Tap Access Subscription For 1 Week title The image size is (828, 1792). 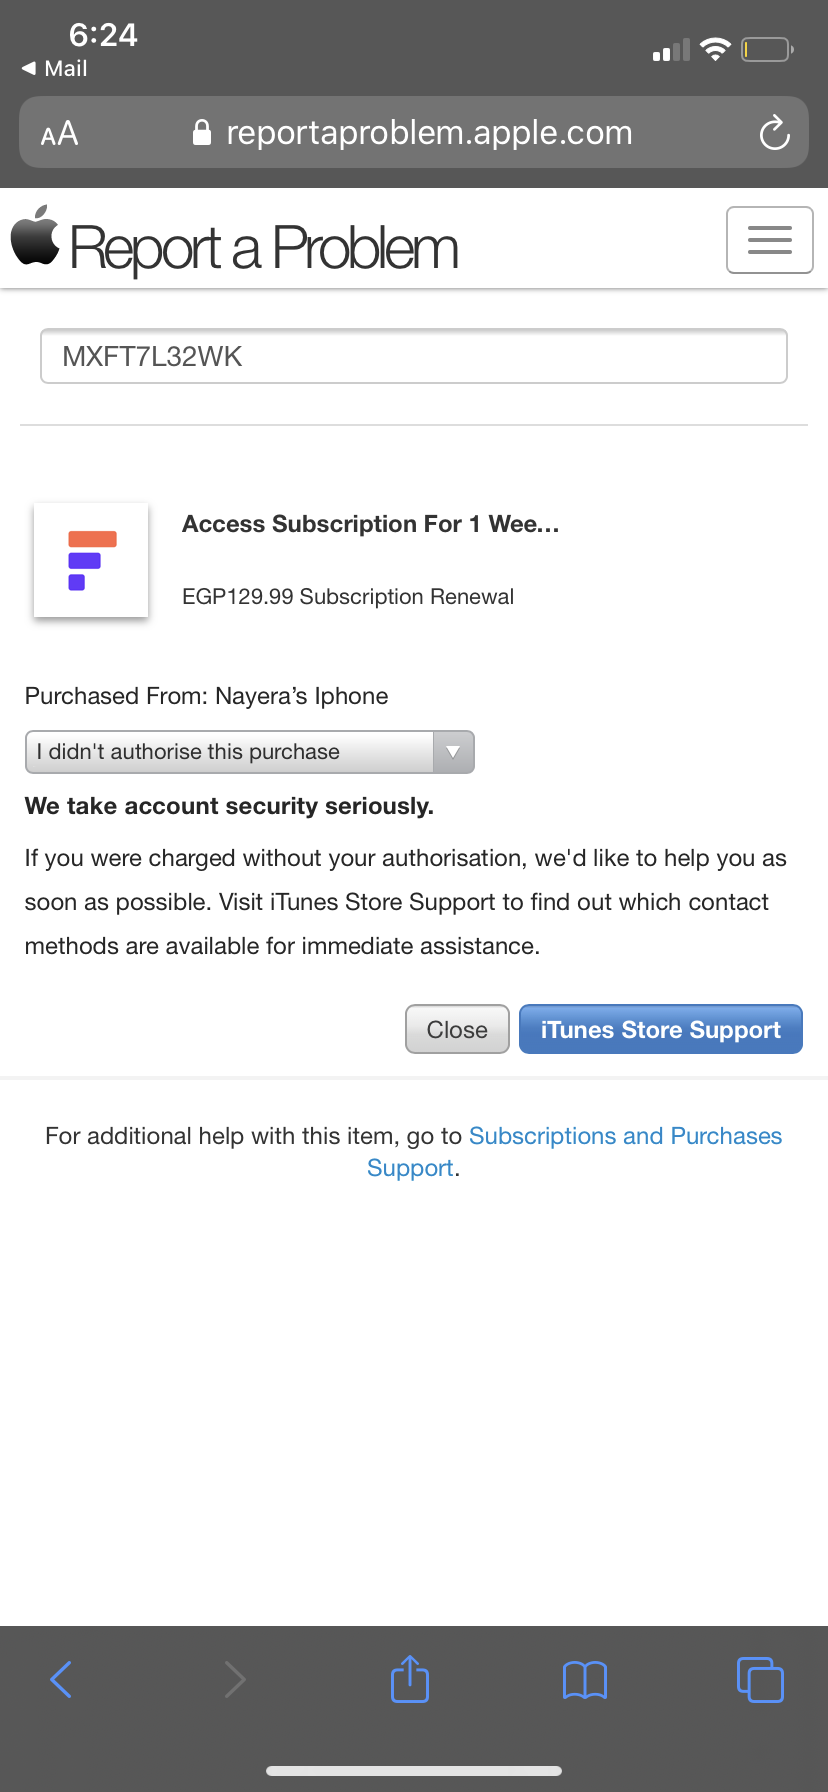coord(370,524)
